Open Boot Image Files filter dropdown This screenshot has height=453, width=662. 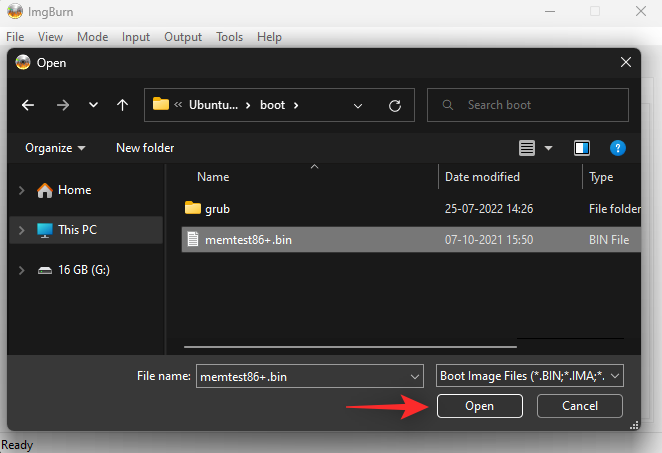pyautogui.click(x=529, y=376)
